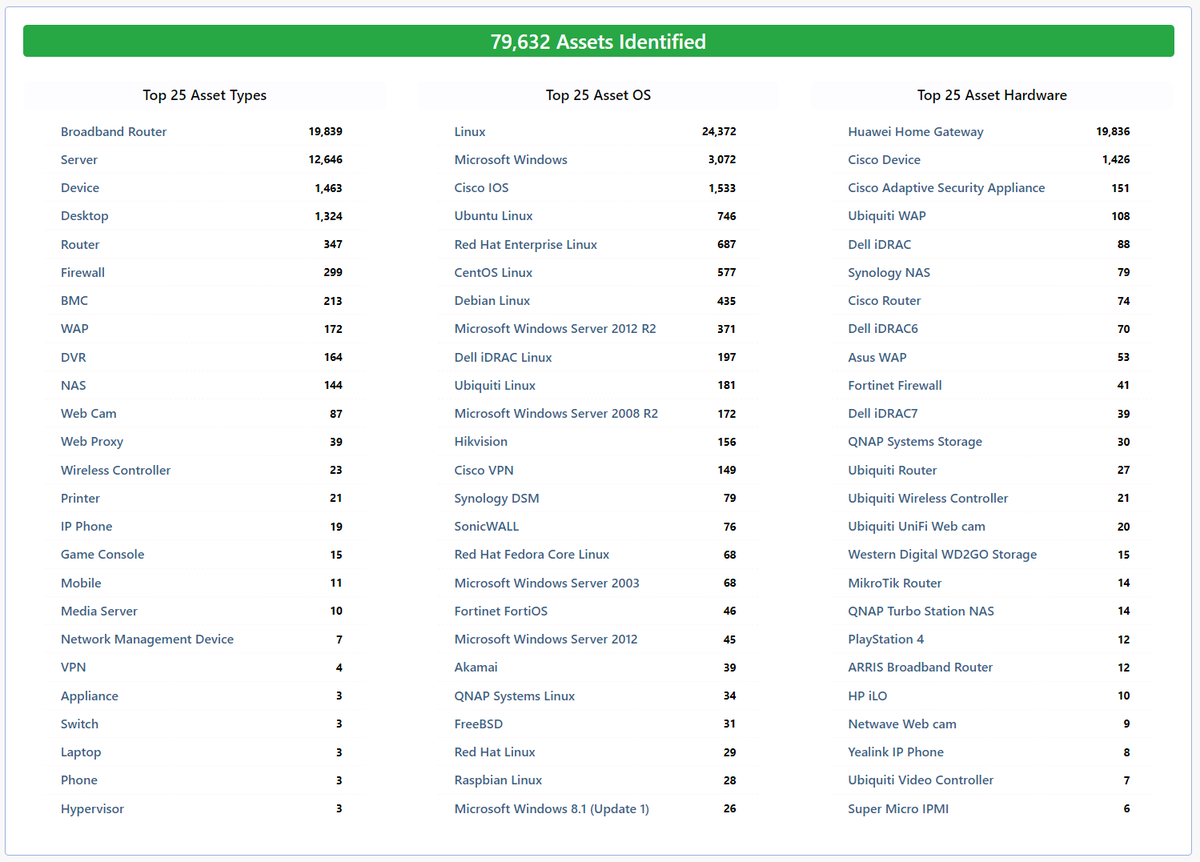Open Ubiquiti Video Controller link
Viewport: 1200px width, 862px height.
click(x=921, y=780)
